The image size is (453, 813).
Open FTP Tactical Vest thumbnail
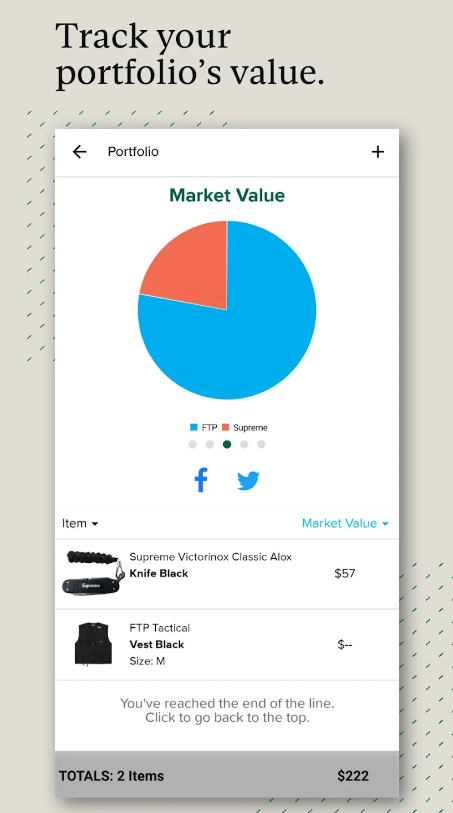[x=93, y=644]
